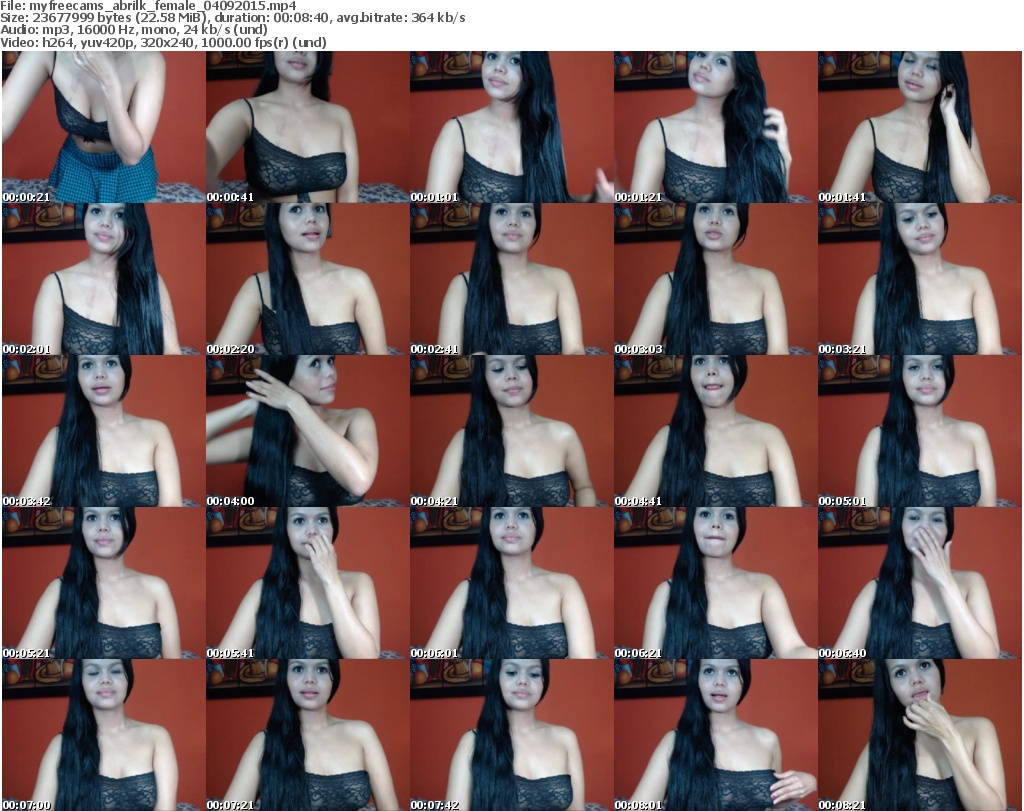Select the thumbnail timestamped 00:01:01
1024x811 pixels.
(511, 127)
